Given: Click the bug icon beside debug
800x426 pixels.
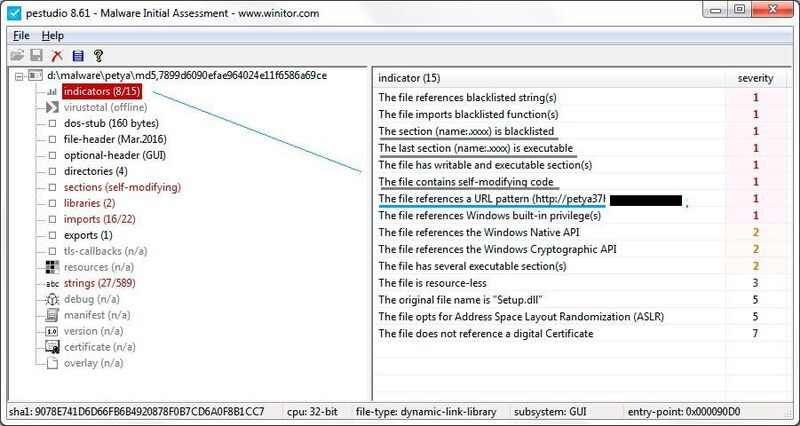Looking at the screenshot, I should pyautogui.click(x=52, y=299).
